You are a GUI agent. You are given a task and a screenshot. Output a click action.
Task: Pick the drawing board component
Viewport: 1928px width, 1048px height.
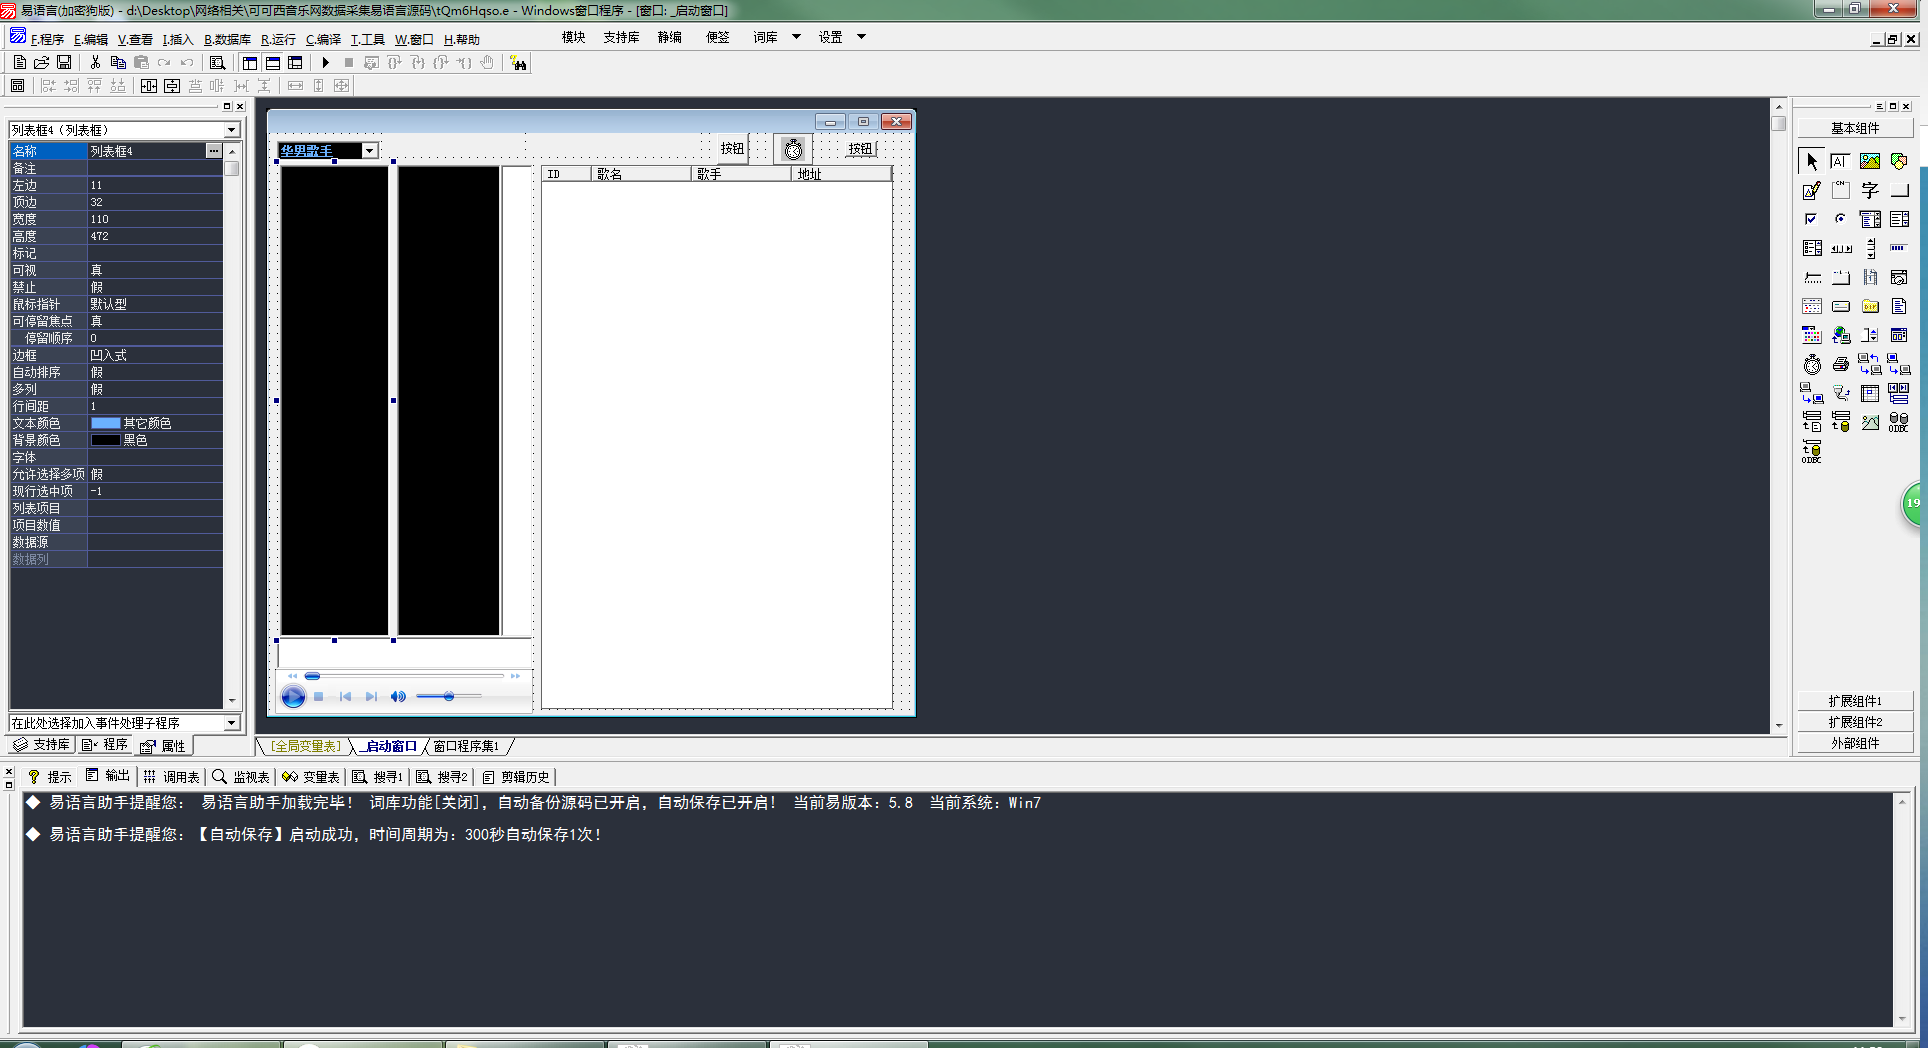(x=1811, y=190)
